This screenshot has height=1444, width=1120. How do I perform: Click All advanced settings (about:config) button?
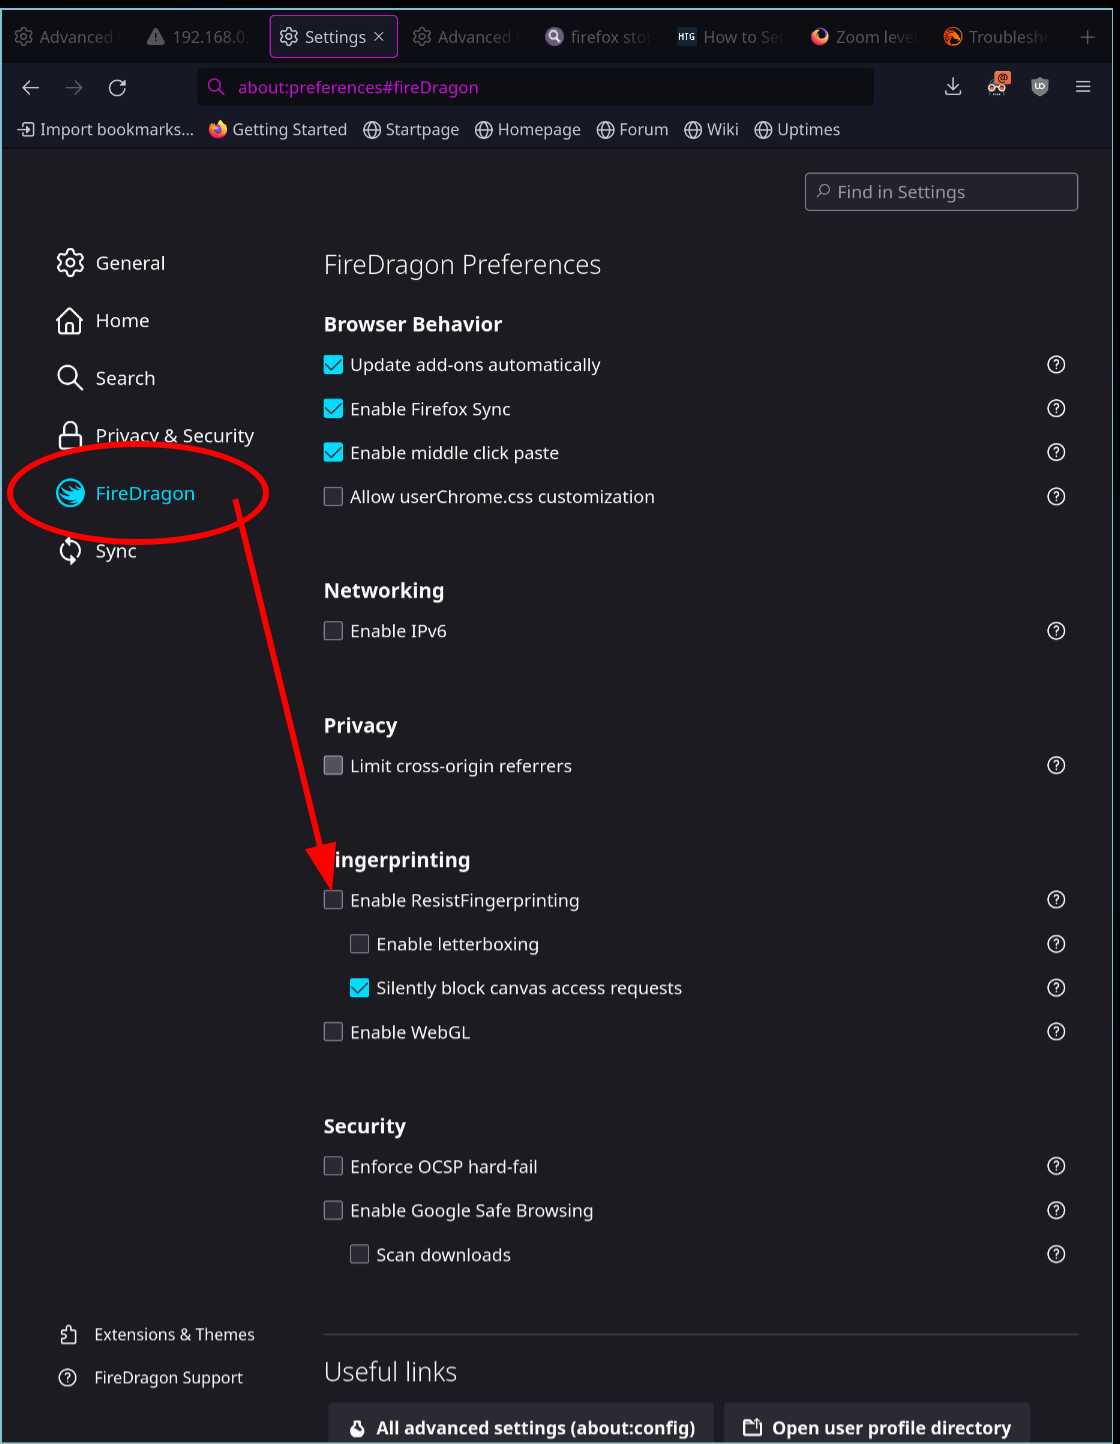(x=520, y=1425)
